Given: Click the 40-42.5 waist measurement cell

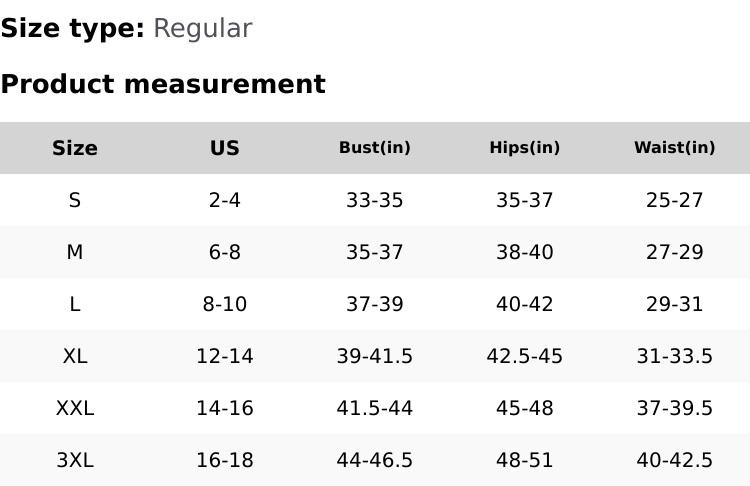Looking at the screenshot, I should click(675, 460).
